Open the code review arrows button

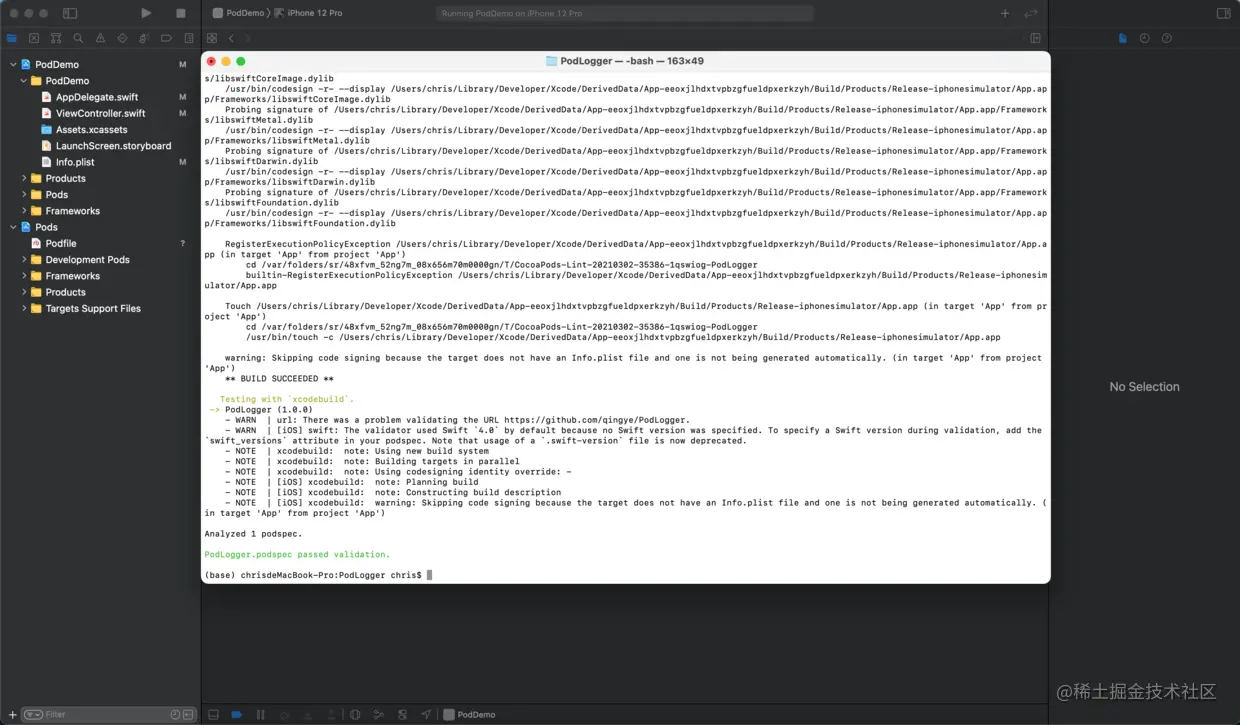(x=1031, y=13)
